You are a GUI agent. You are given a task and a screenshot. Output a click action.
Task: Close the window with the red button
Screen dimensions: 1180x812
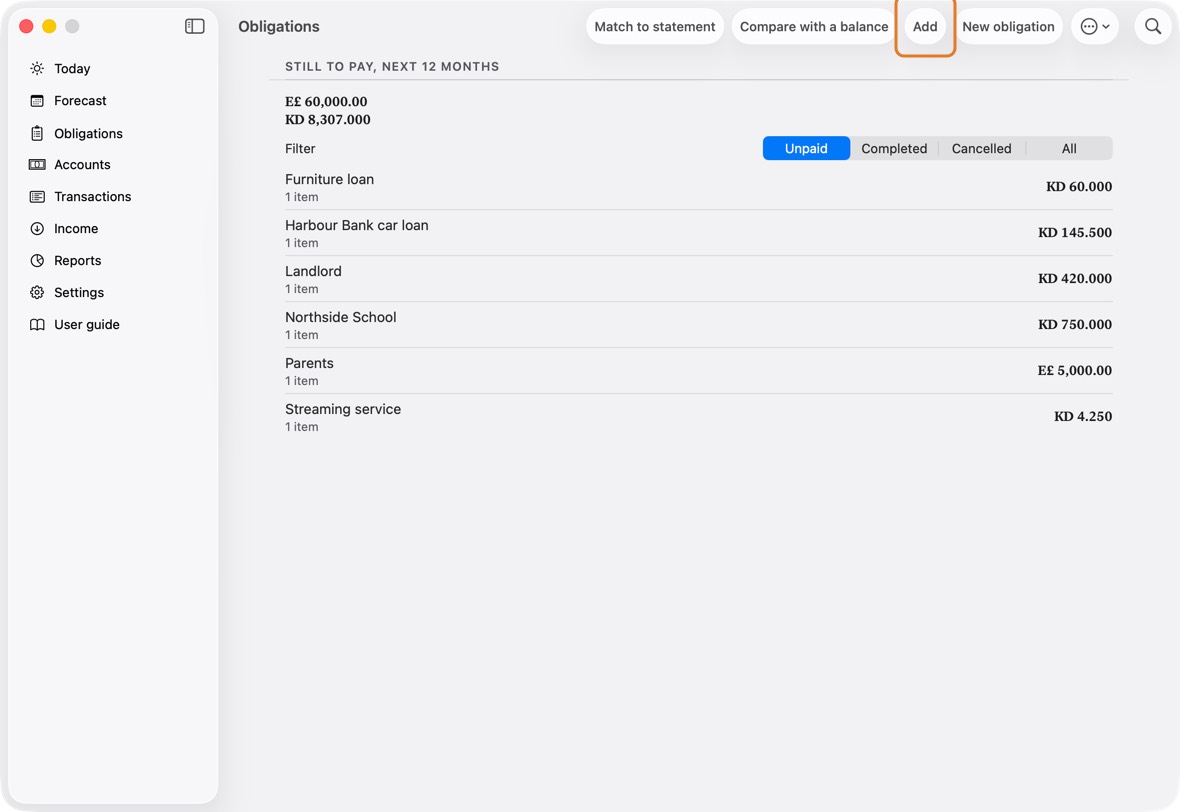(x=26, y=26)
